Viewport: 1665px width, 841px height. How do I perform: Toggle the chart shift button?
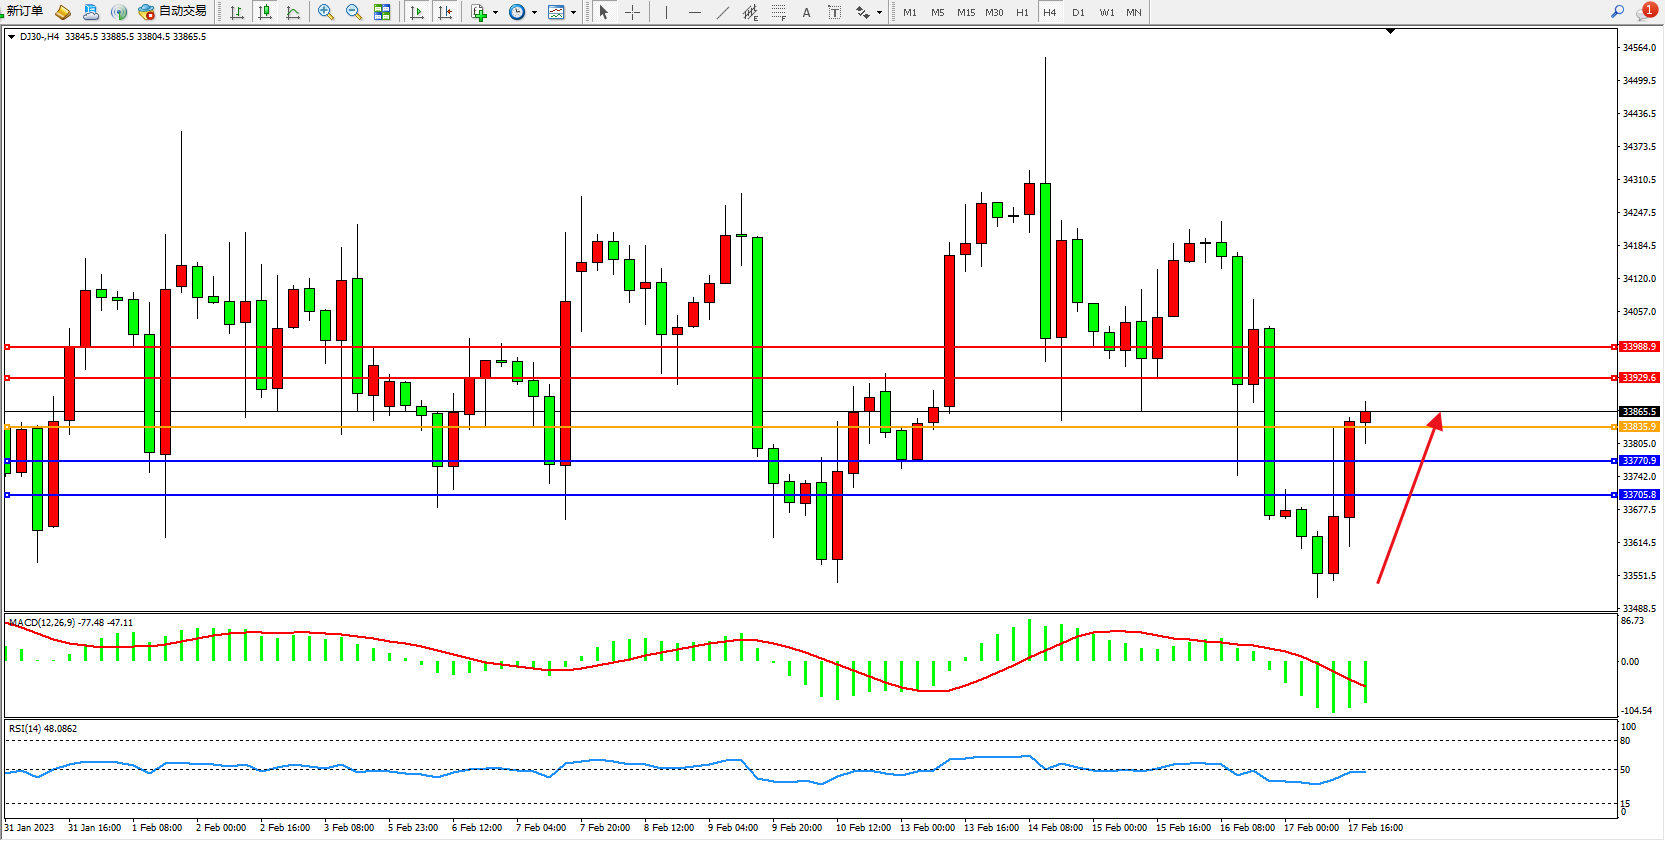(445, 12)
